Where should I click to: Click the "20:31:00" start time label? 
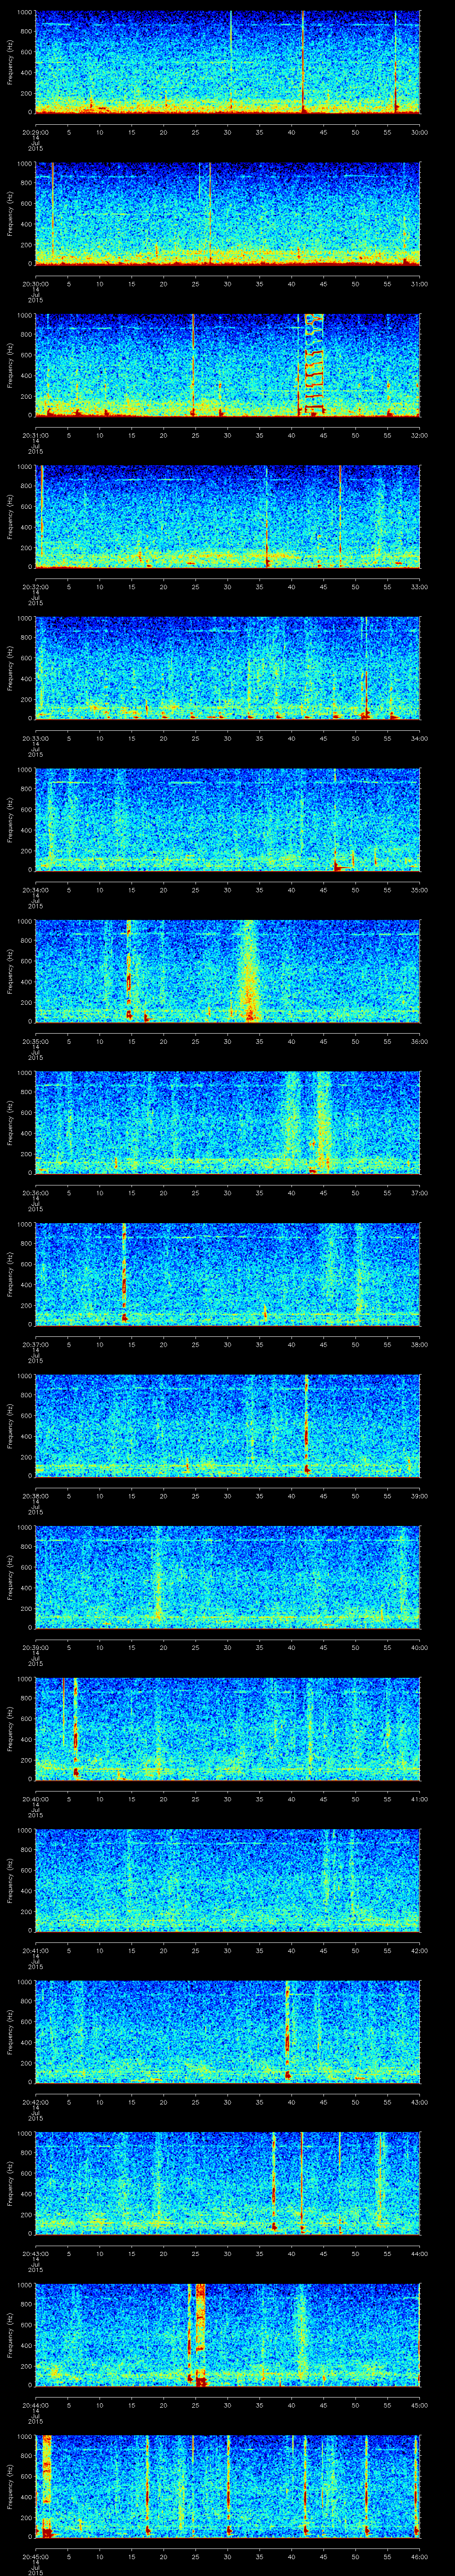point(35,435)
